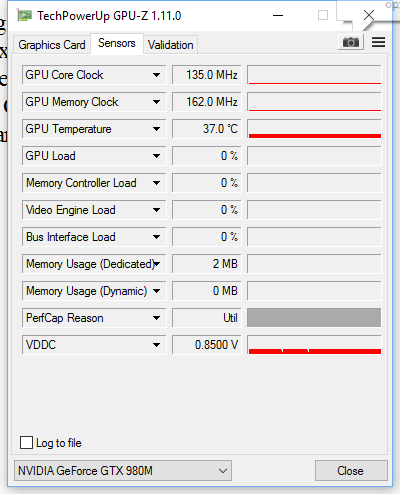The width and height of the screenshot is (400, 494).
Task: Click the GPU-Z app icon in title bar
Action: pyautogui.click(x=25, y=16)
